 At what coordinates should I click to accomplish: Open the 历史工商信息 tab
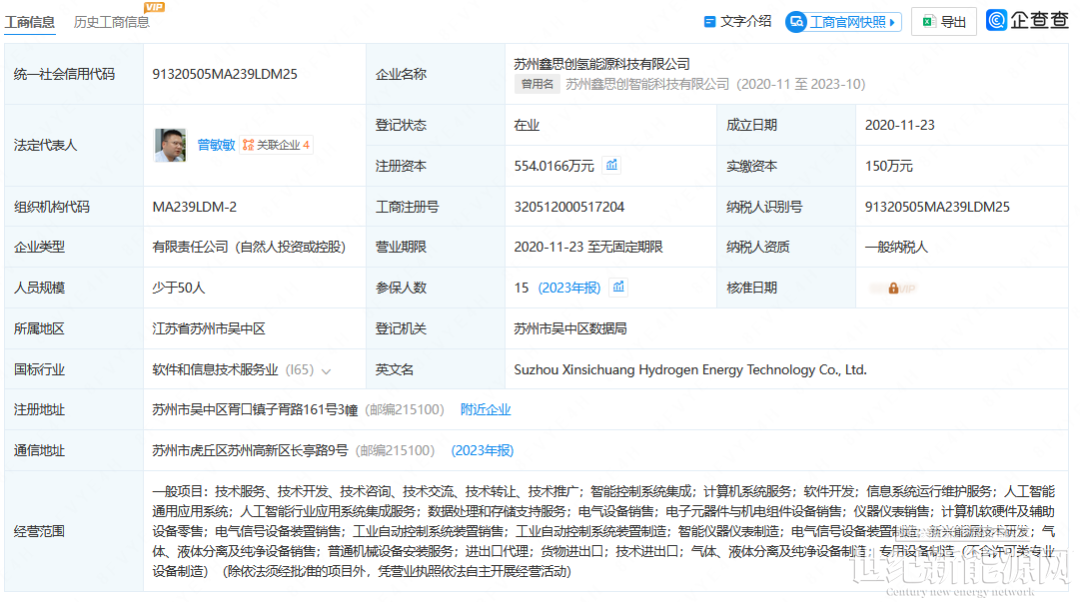pos(112,22)
